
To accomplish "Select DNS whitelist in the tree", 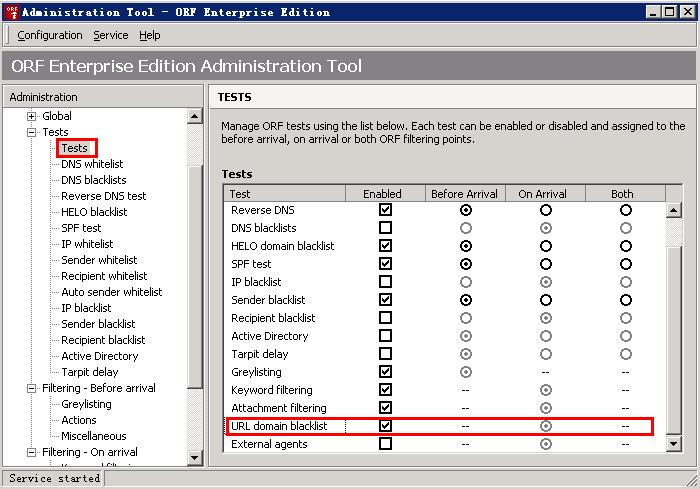I will click(92, 164).
